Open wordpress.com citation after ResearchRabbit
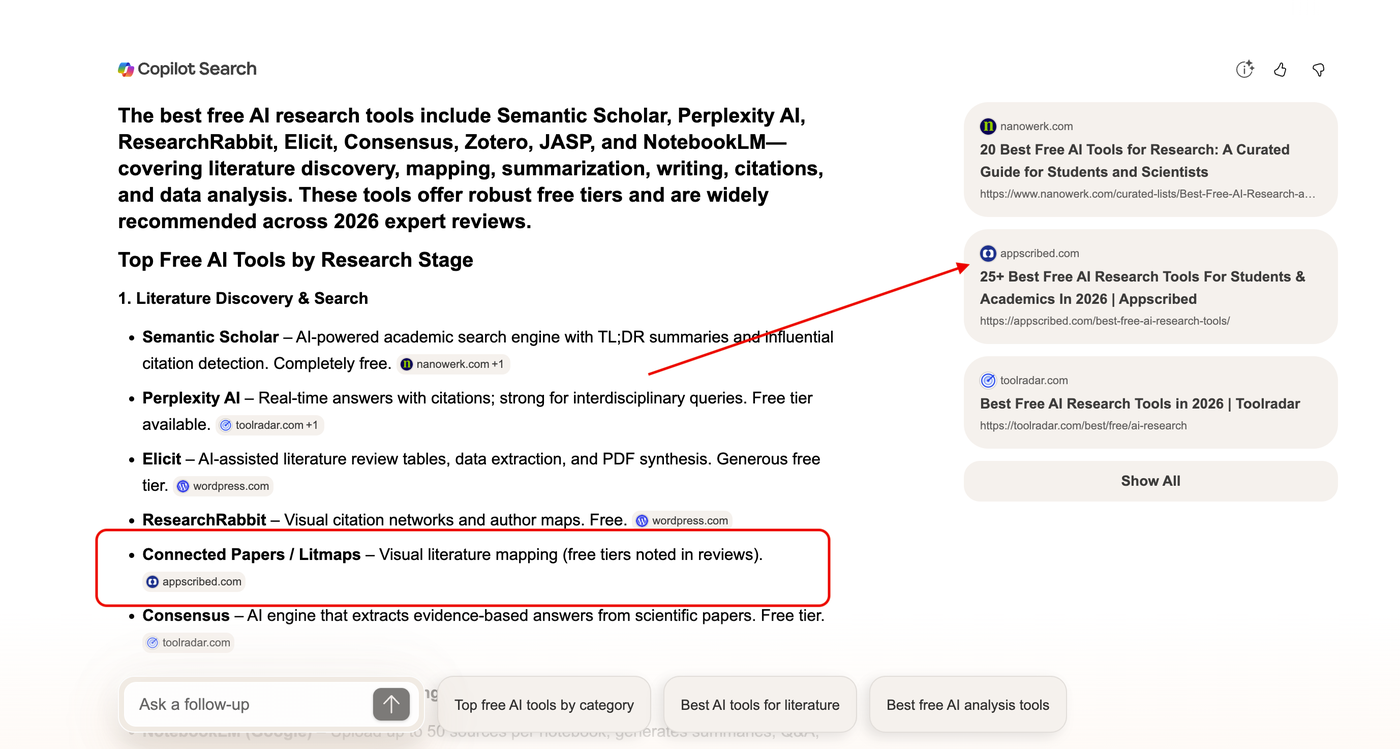This screenshot has width=1400, height=749. tap(682, 520)
